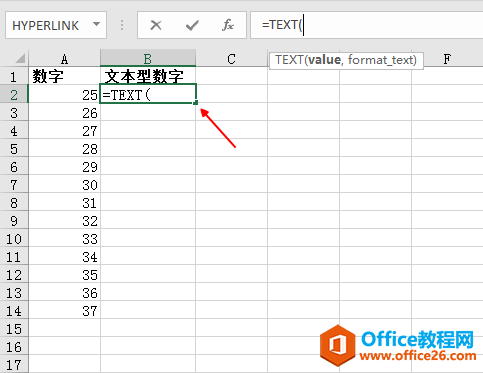
Task: Select row 12 header
Action: 14,274
